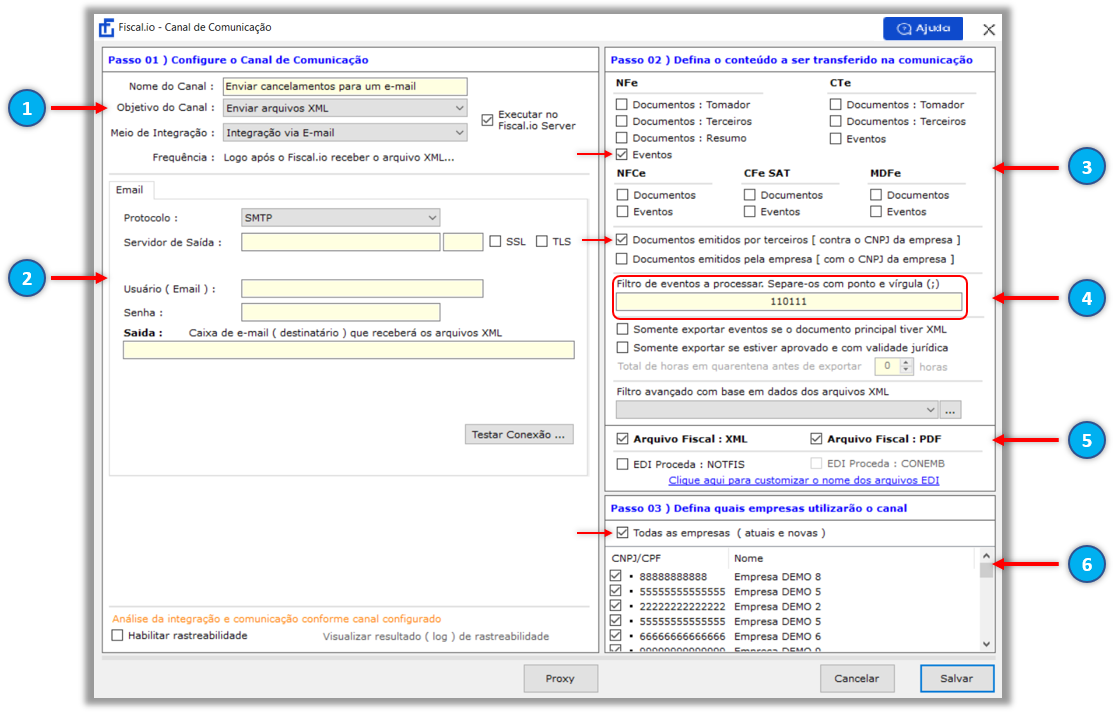Open Visualizar resultado (log) de rastreabilidade
Image resolution: width=1117 pixels, height=712 pixels.
[x=436, y=636]
